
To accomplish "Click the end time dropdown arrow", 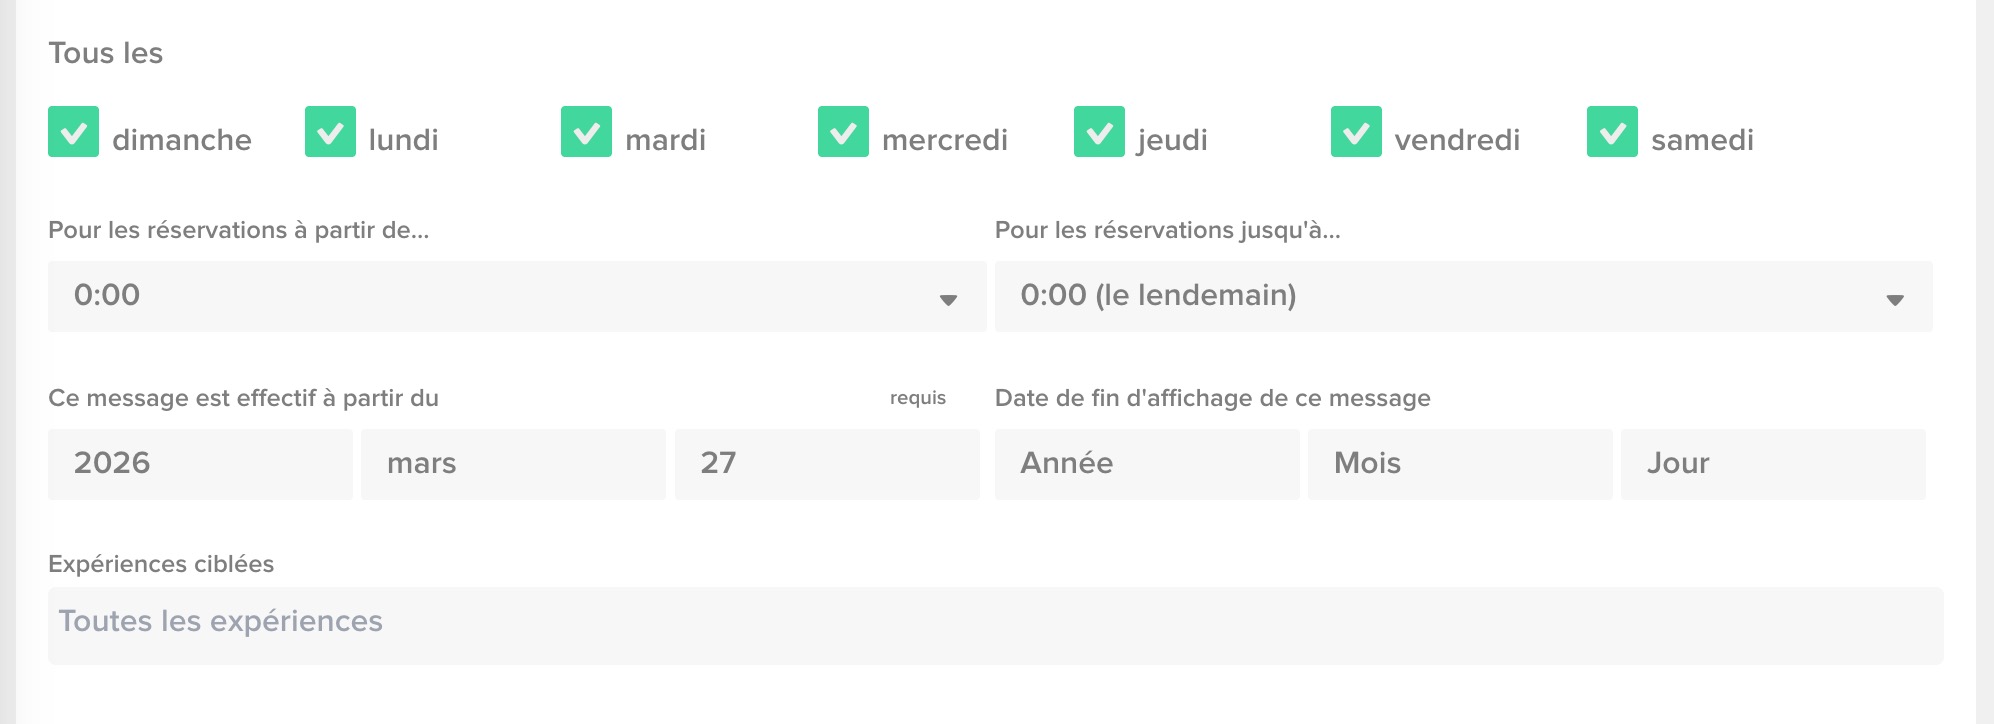I will (x=1894, y=299).
